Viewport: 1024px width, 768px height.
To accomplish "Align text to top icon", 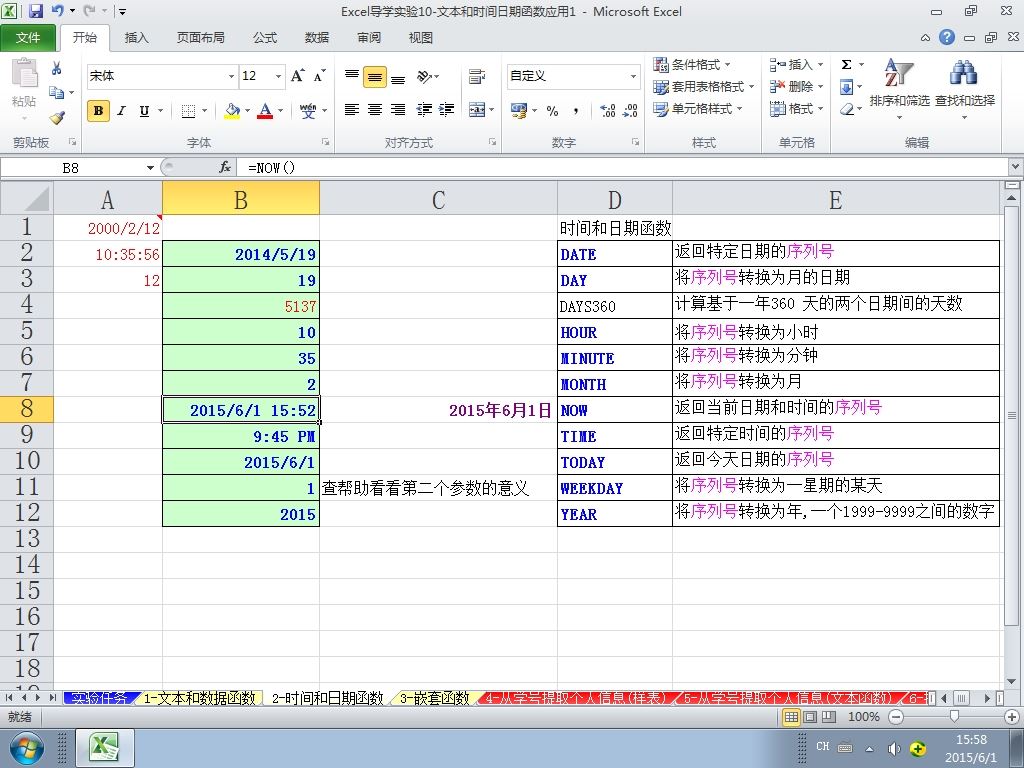I will click(352, 76).
